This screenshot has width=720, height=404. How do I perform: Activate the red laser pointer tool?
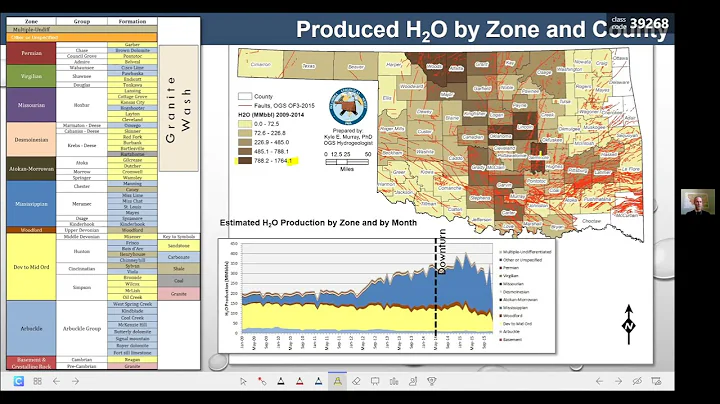click(262, 381)
